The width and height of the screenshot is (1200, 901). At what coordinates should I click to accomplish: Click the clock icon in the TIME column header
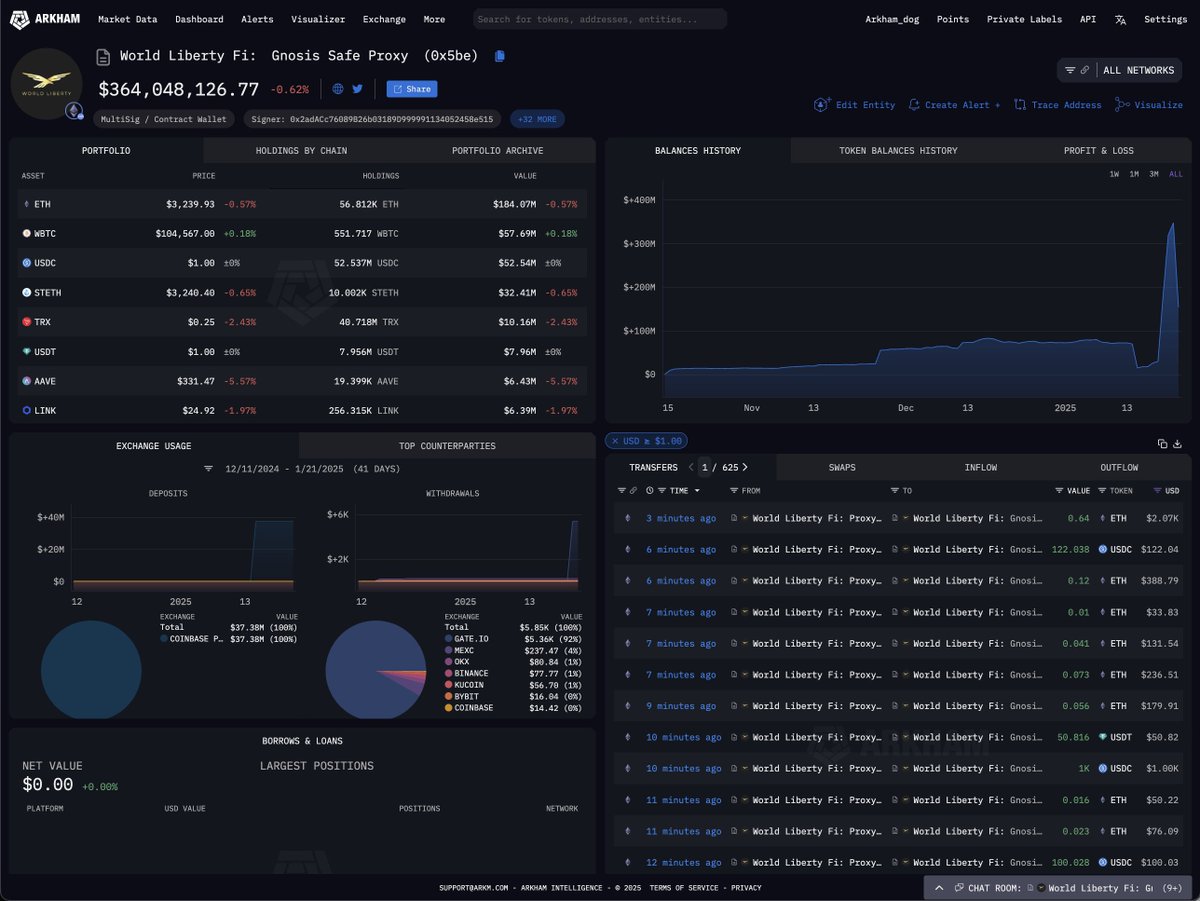pyautogui.click(x=650, y=491)
